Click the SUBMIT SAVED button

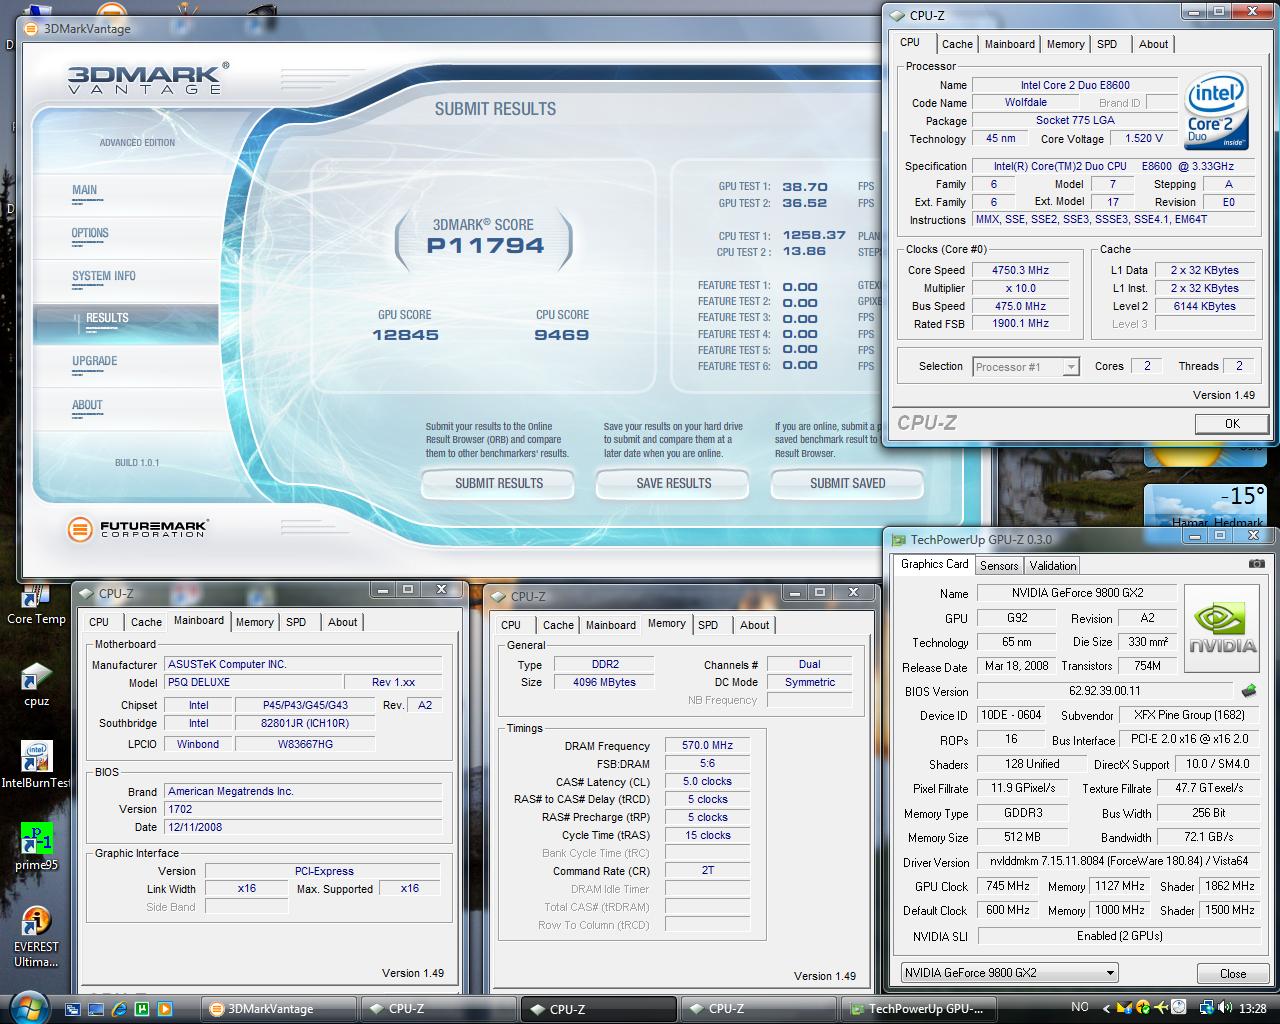[x=847, y=483]
